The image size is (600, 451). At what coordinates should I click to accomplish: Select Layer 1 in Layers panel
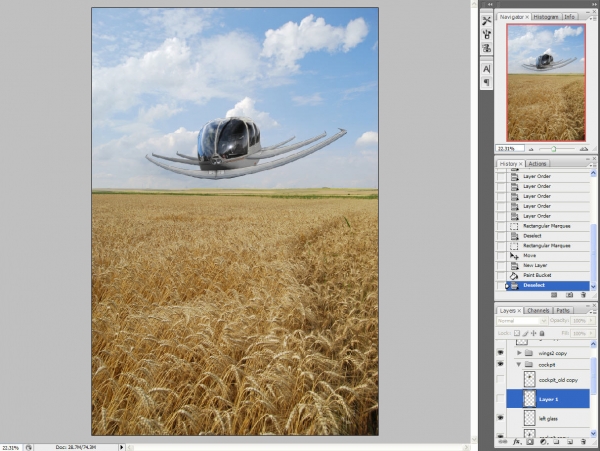548,399
